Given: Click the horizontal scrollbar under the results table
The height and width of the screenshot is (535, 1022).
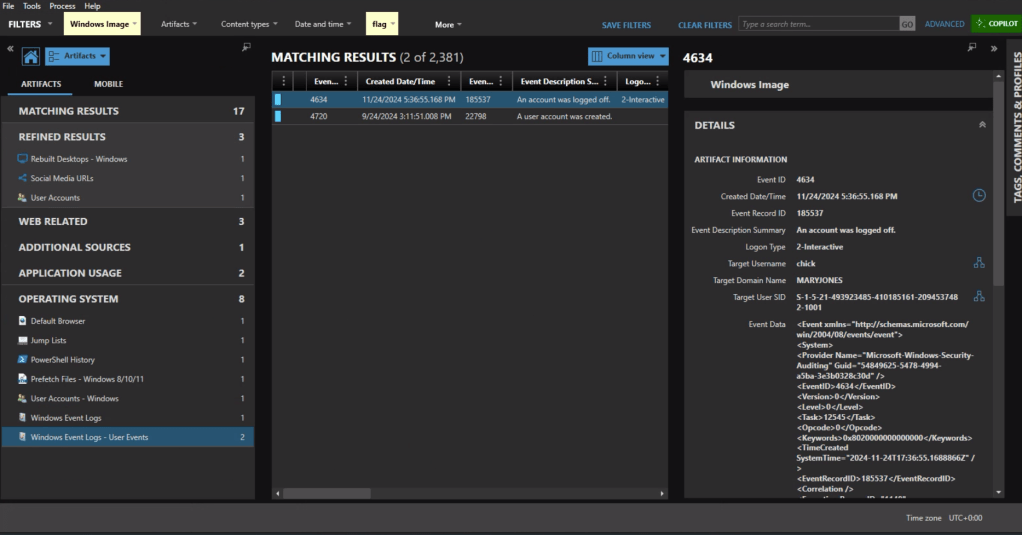Looking at the screenshot, I should tap(470, 493).
